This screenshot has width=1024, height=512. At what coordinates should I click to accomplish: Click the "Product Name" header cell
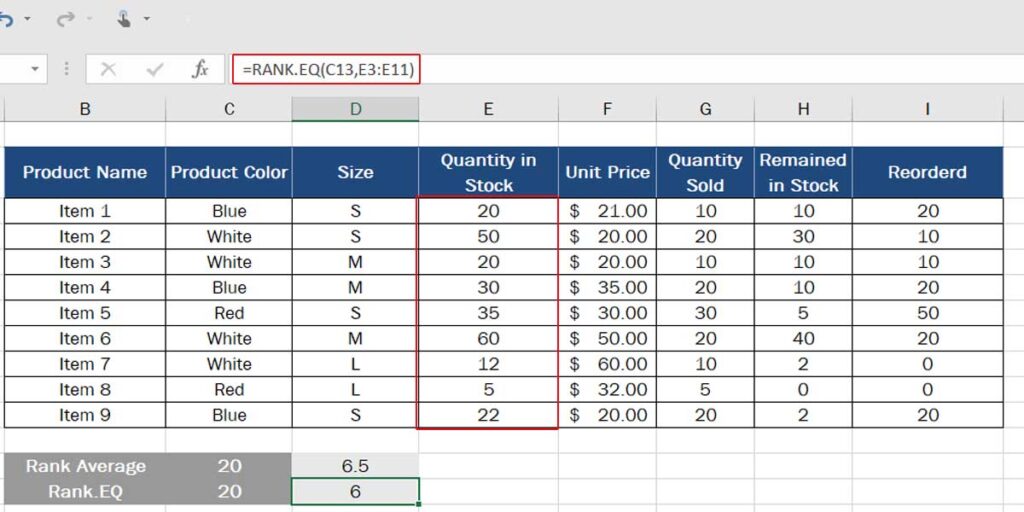pyautogui.click(x=85, y=172)
